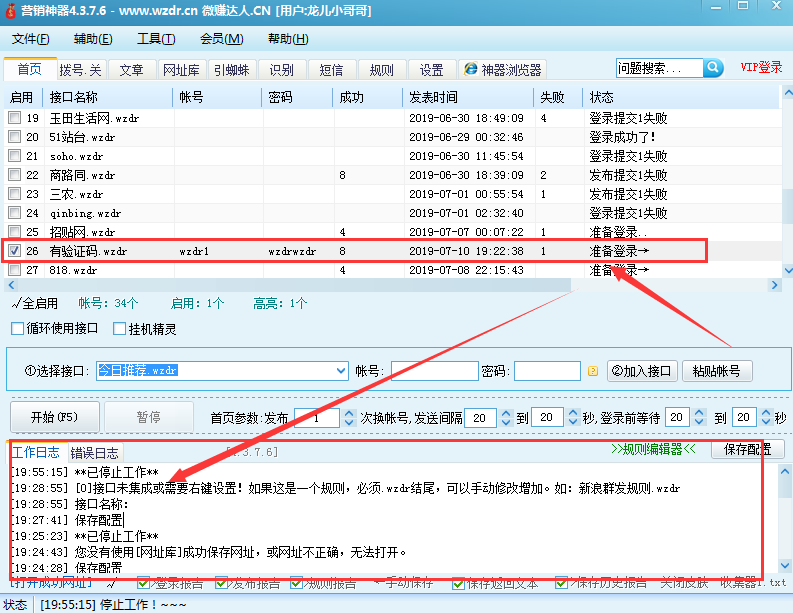
Task: Click the list's horizontal scroll right arrow
Action: [x=774, y=285]
